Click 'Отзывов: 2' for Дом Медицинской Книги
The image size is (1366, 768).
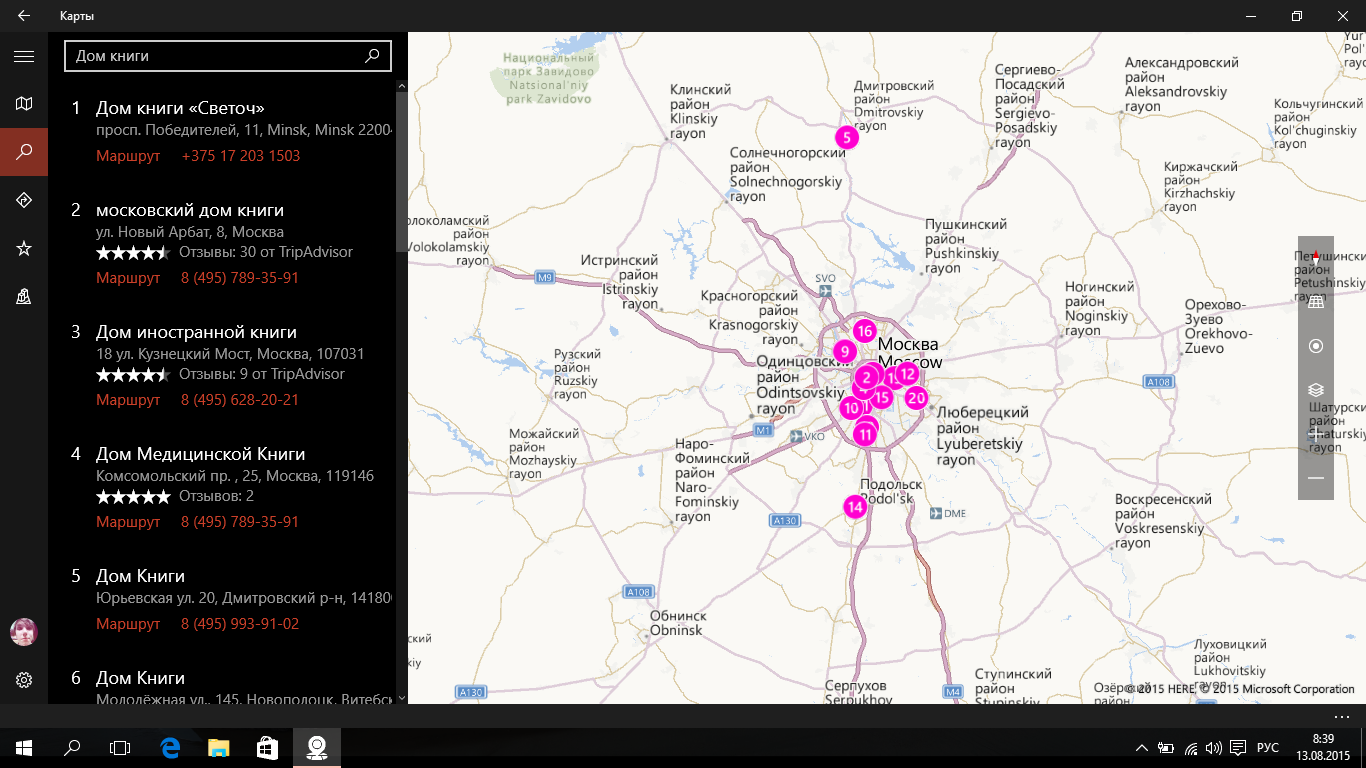216,496
